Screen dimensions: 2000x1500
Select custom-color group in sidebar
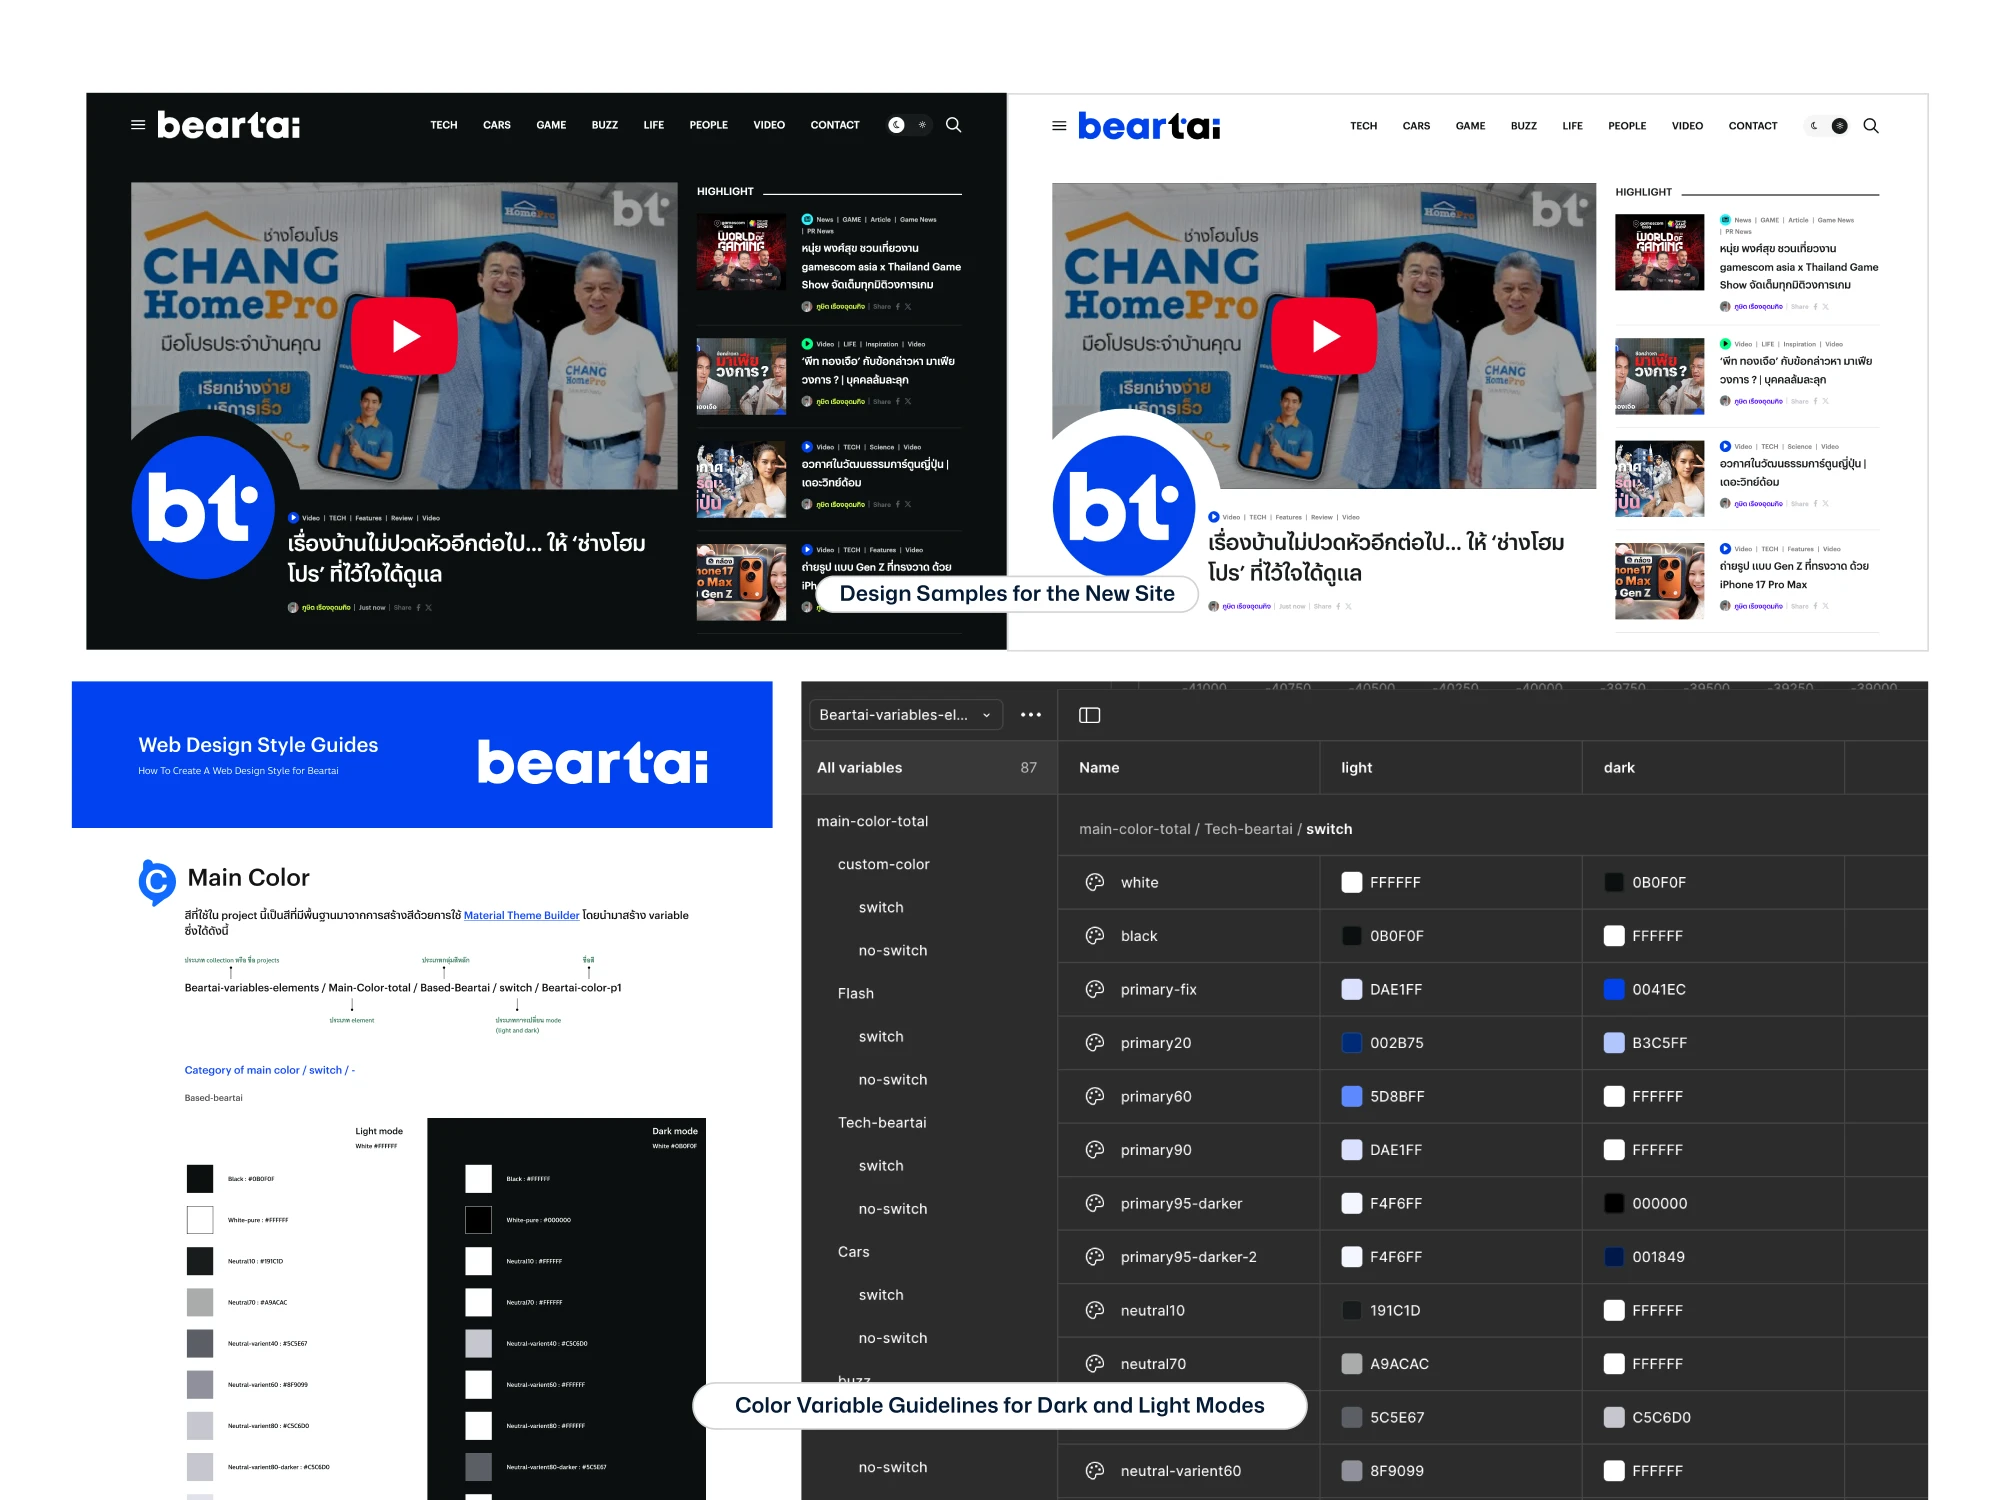[884, 864]
